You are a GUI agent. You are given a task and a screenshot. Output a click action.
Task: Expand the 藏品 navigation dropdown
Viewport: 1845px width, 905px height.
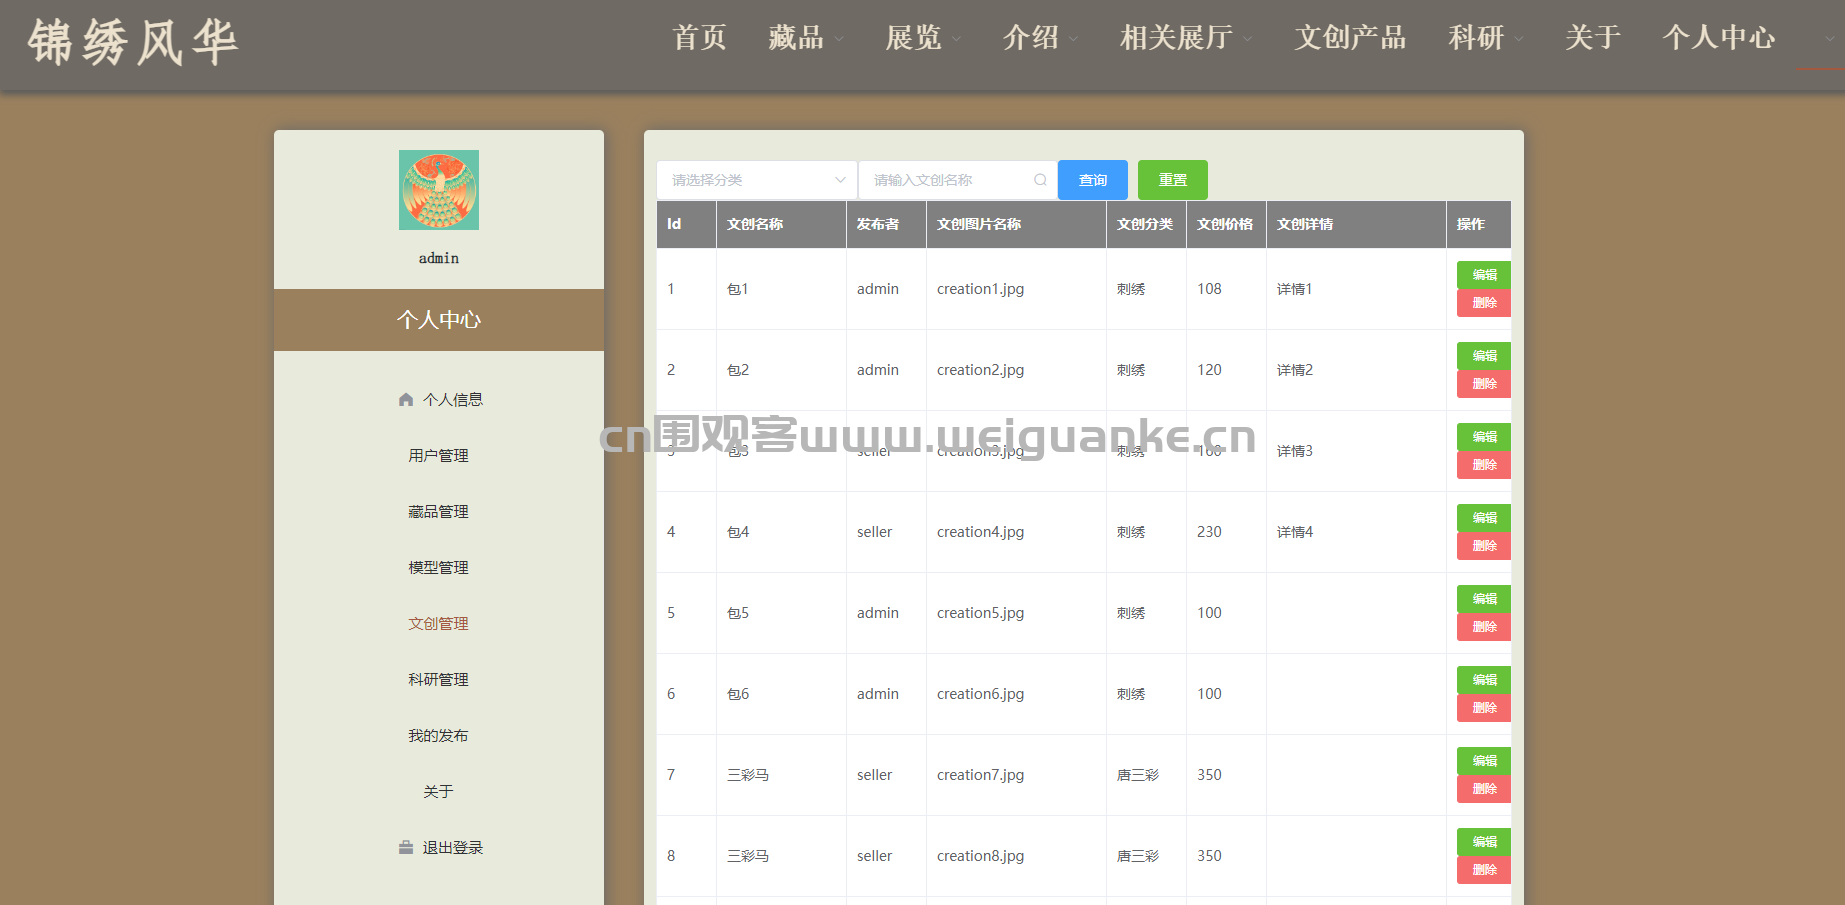[x=805, y=38]
